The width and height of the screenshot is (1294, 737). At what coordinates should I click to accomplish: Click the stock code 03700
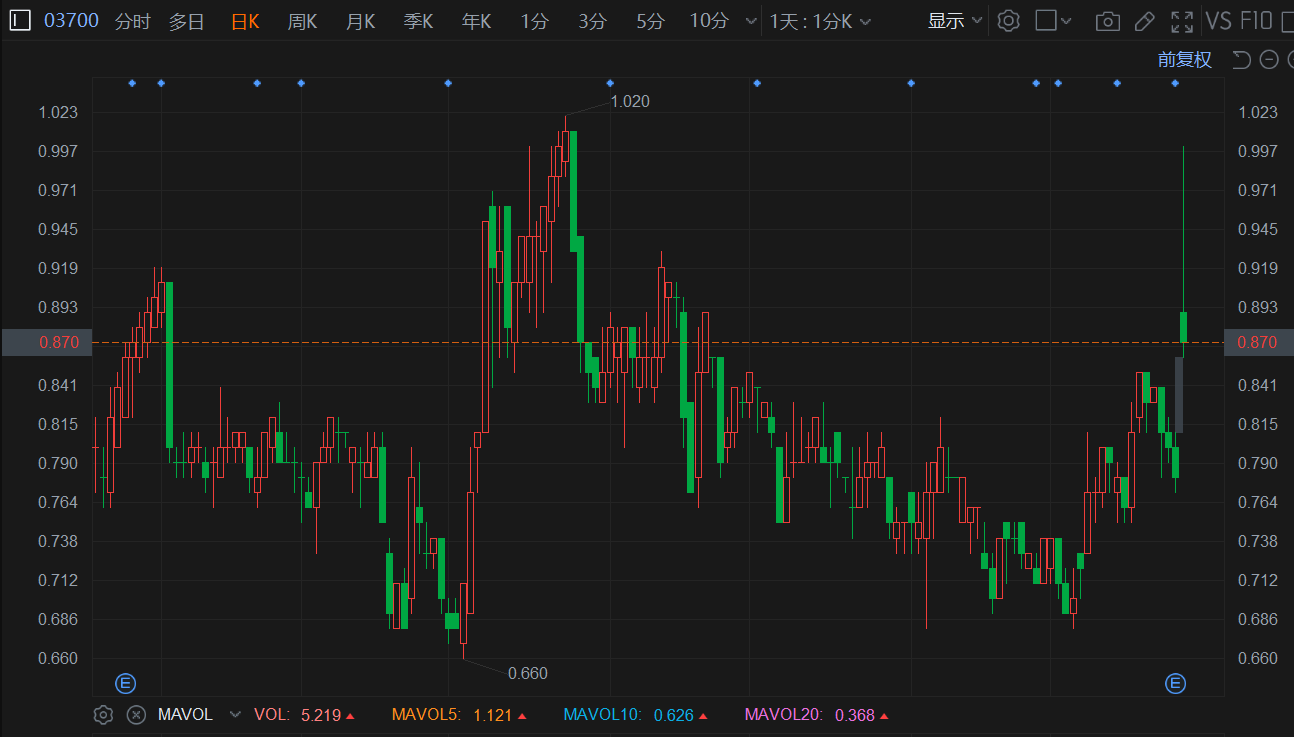71,20
